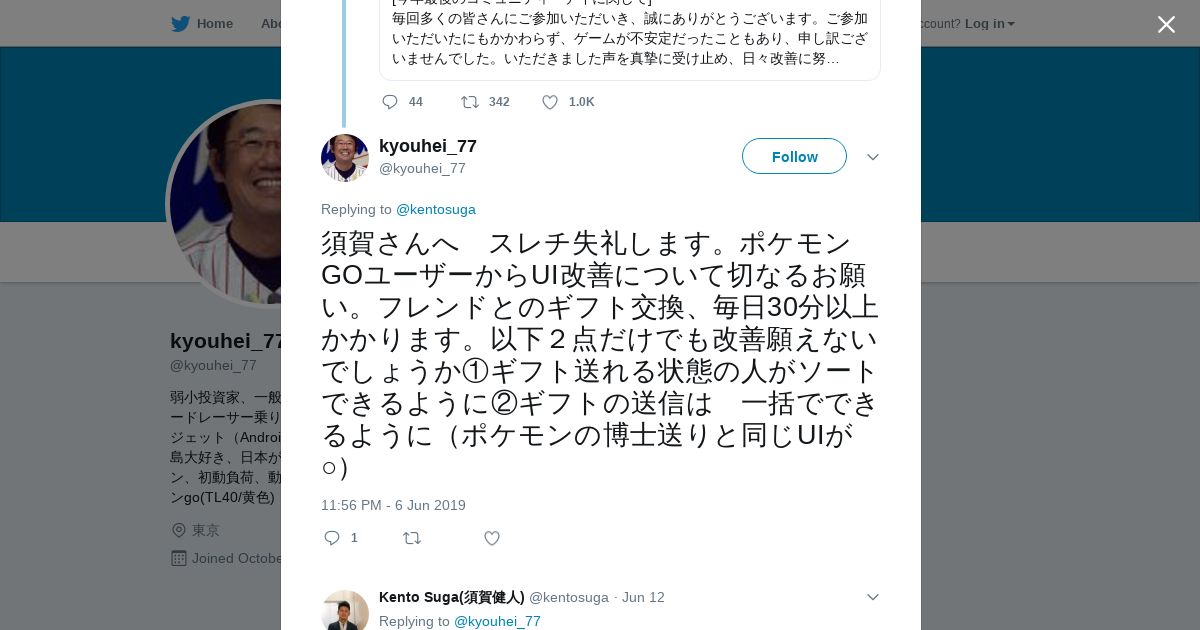Click Kento Suga's profile avatar

pyautogui.click(x=345, y=612)
